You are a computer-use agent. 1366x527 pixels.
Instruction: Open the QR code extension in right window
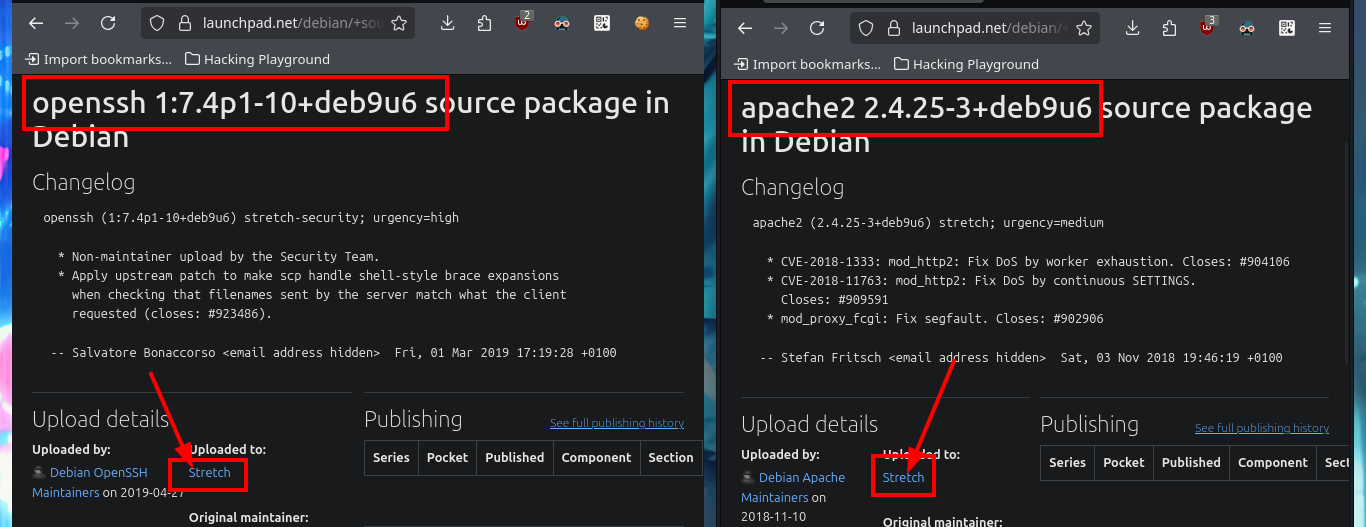tap(1286, 28)
